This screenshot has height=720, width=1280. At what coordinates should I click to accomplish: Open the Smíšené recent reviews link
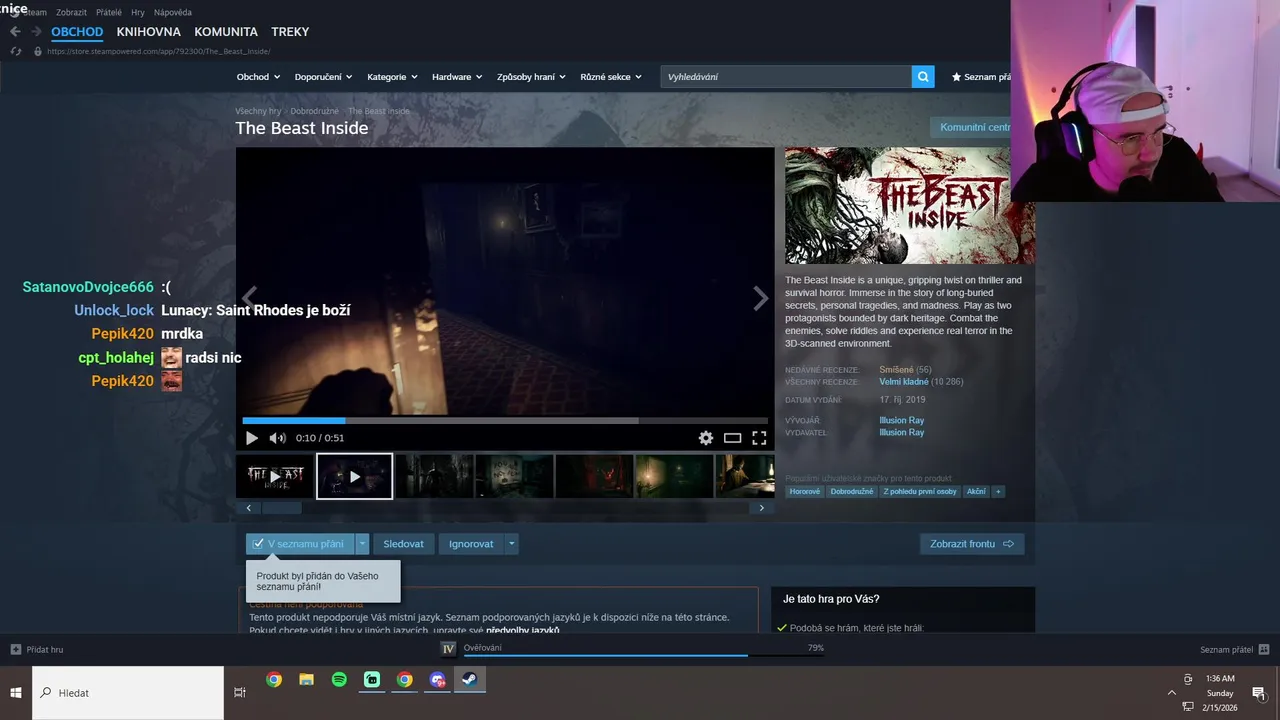point(896,370)
